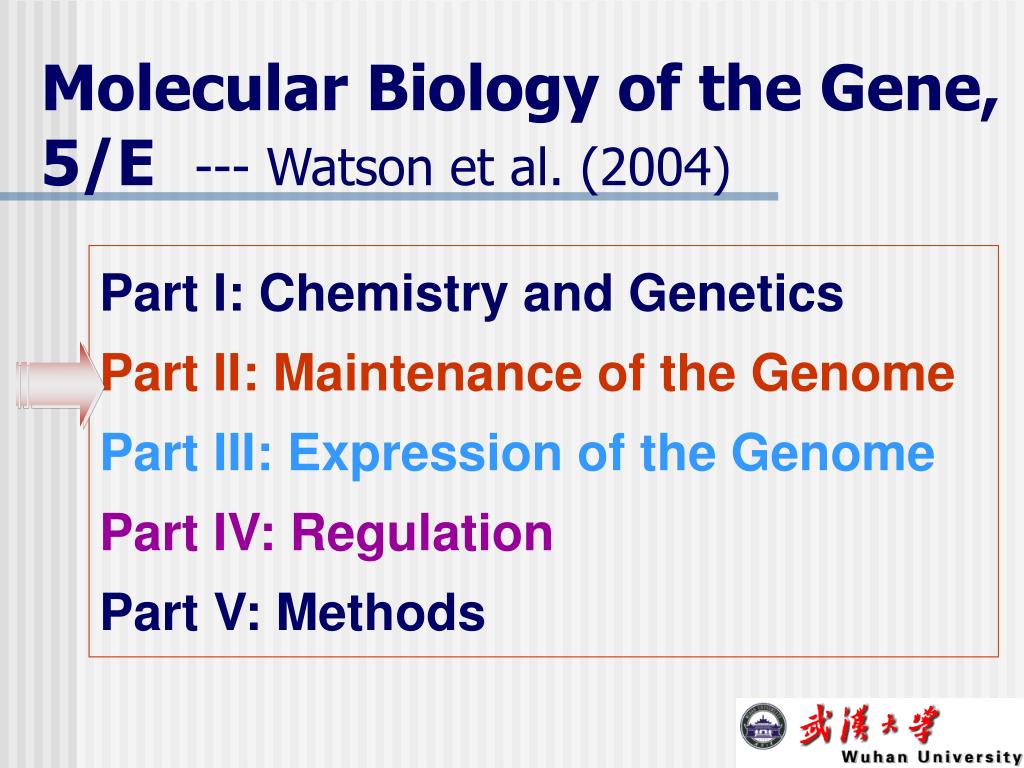Click the 'Wuhan University' caption text

pyautogui.click(x=932, y=757)
